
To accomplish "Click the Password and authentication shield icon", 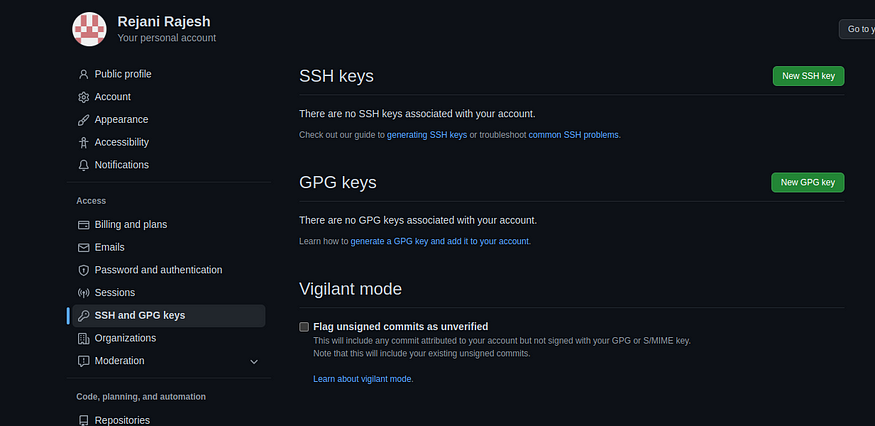I will click(83, 270).
